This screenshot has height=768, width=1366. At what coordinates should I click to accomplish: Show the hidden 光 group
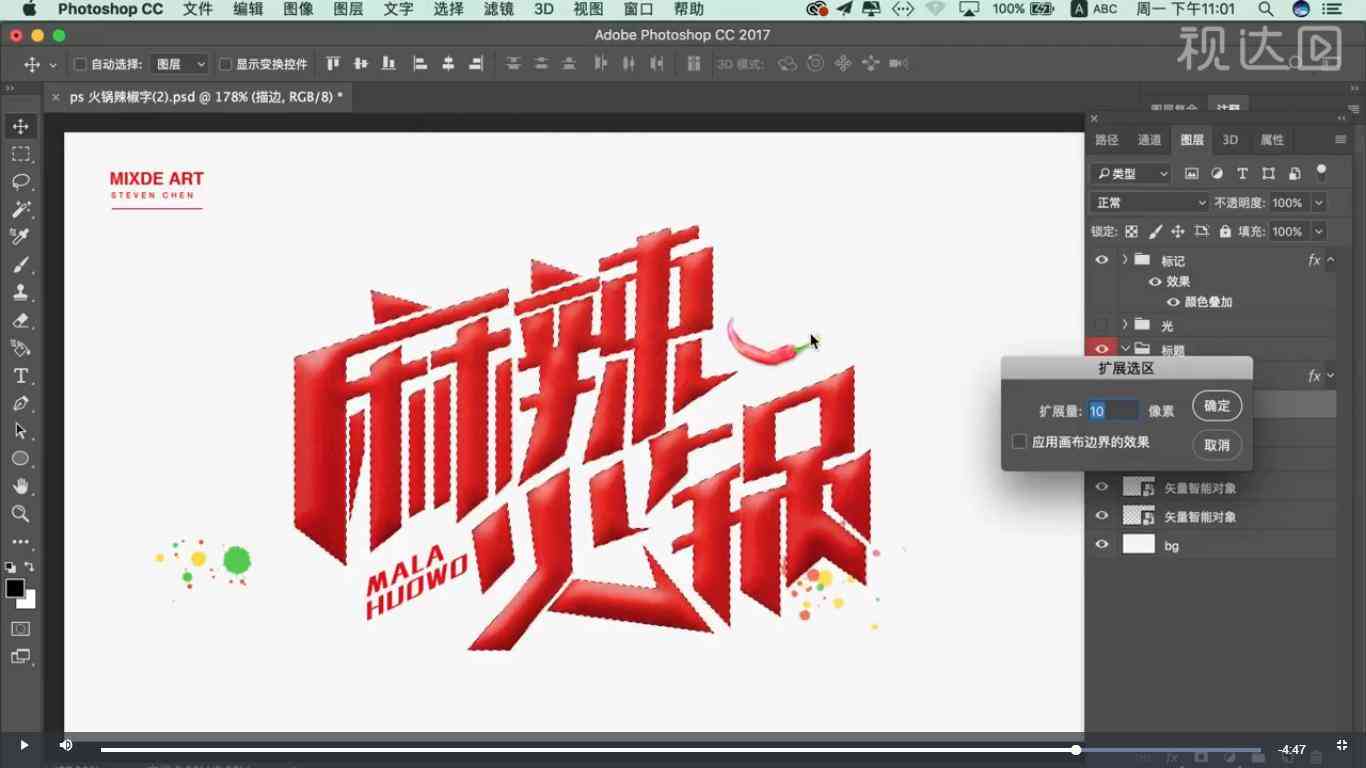coord(1101,325)
